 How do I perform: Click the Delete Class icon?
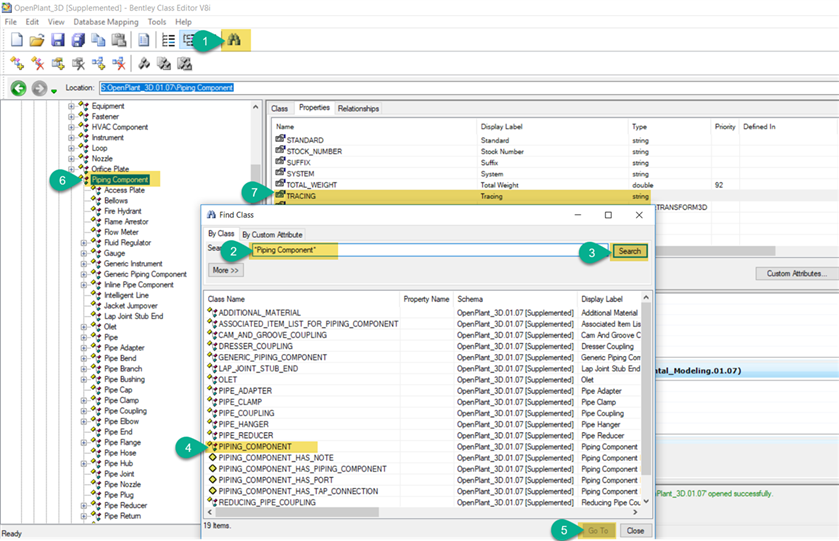point(37,64)
